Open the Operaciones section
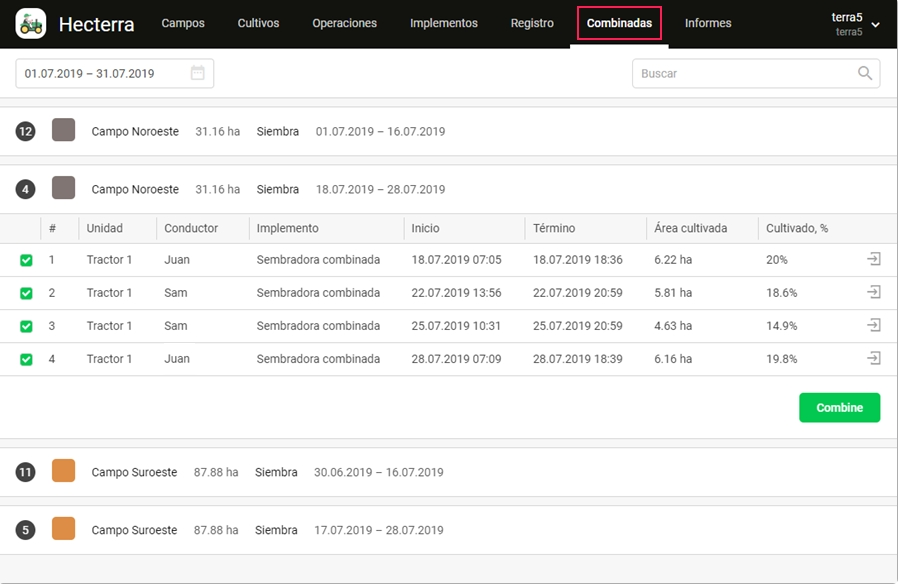The width and height of the screenshot is (898, 584). coord(344,22)
